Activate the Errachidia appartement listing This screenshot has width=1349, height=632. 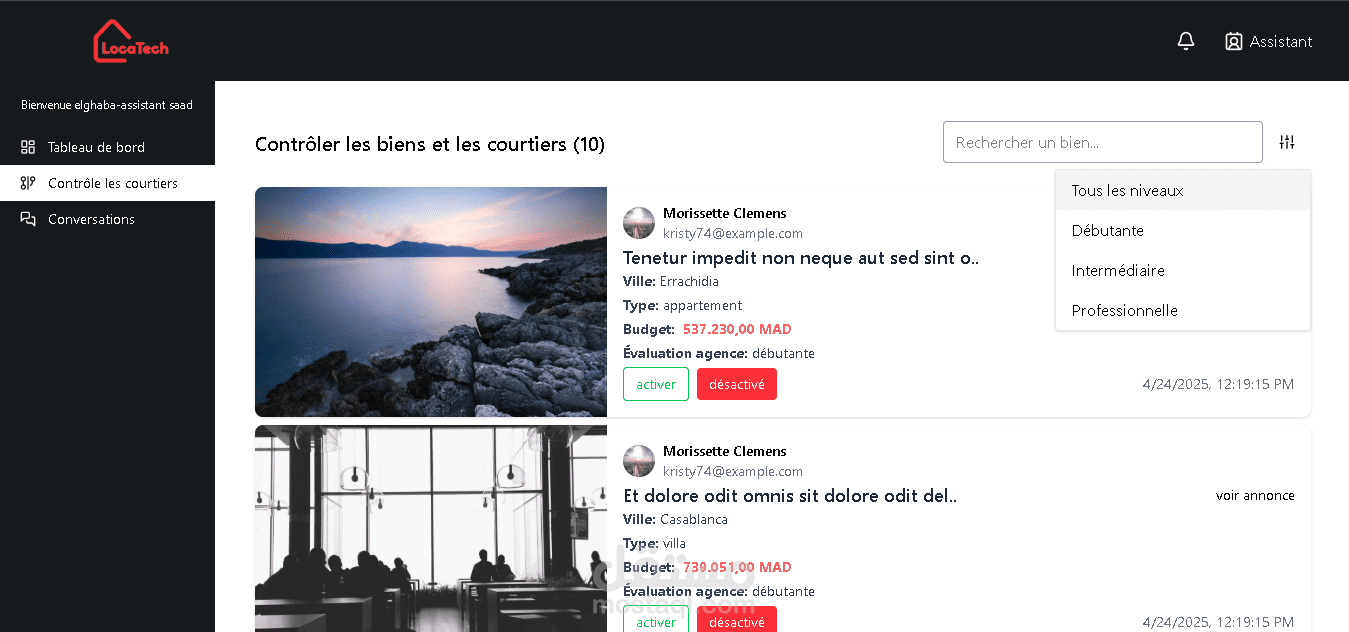point(656,384)
